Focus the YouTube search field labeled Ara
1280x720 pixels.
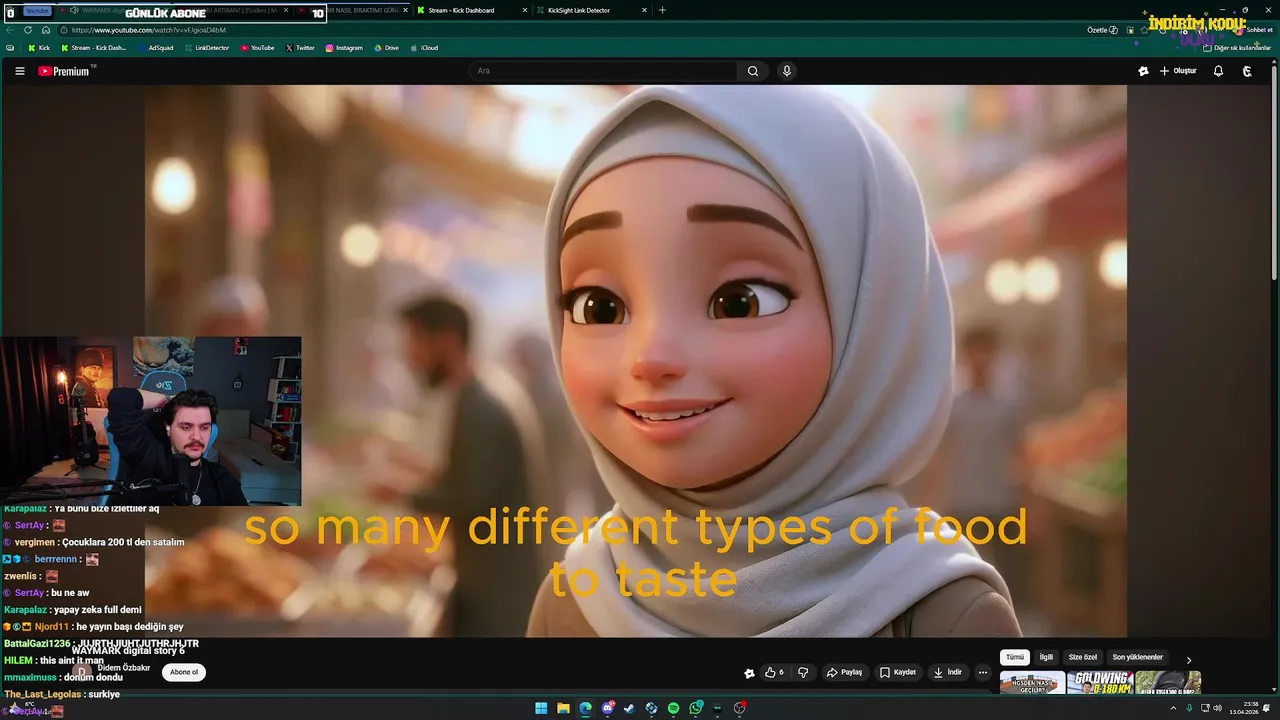(x=604, y=71)
